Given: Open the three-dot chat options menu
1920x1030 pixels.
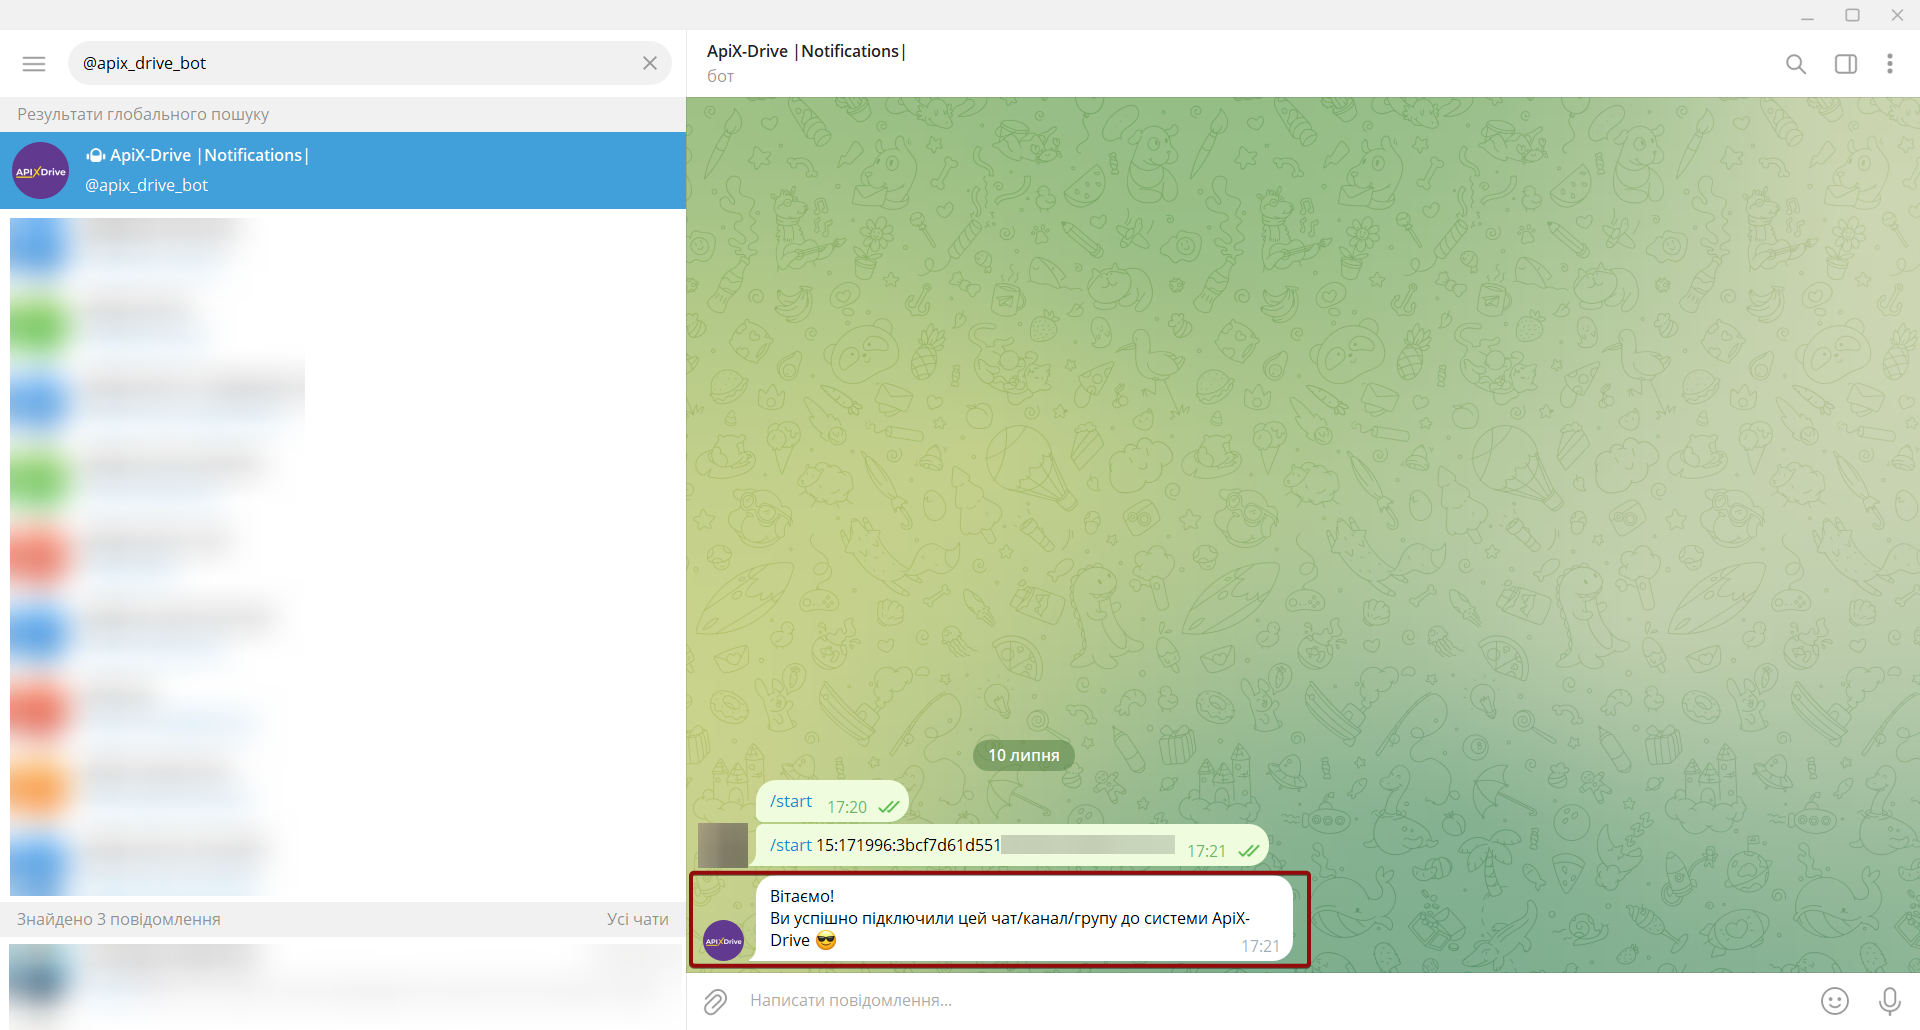Looking at the screenshot, I should (1890, 64).
